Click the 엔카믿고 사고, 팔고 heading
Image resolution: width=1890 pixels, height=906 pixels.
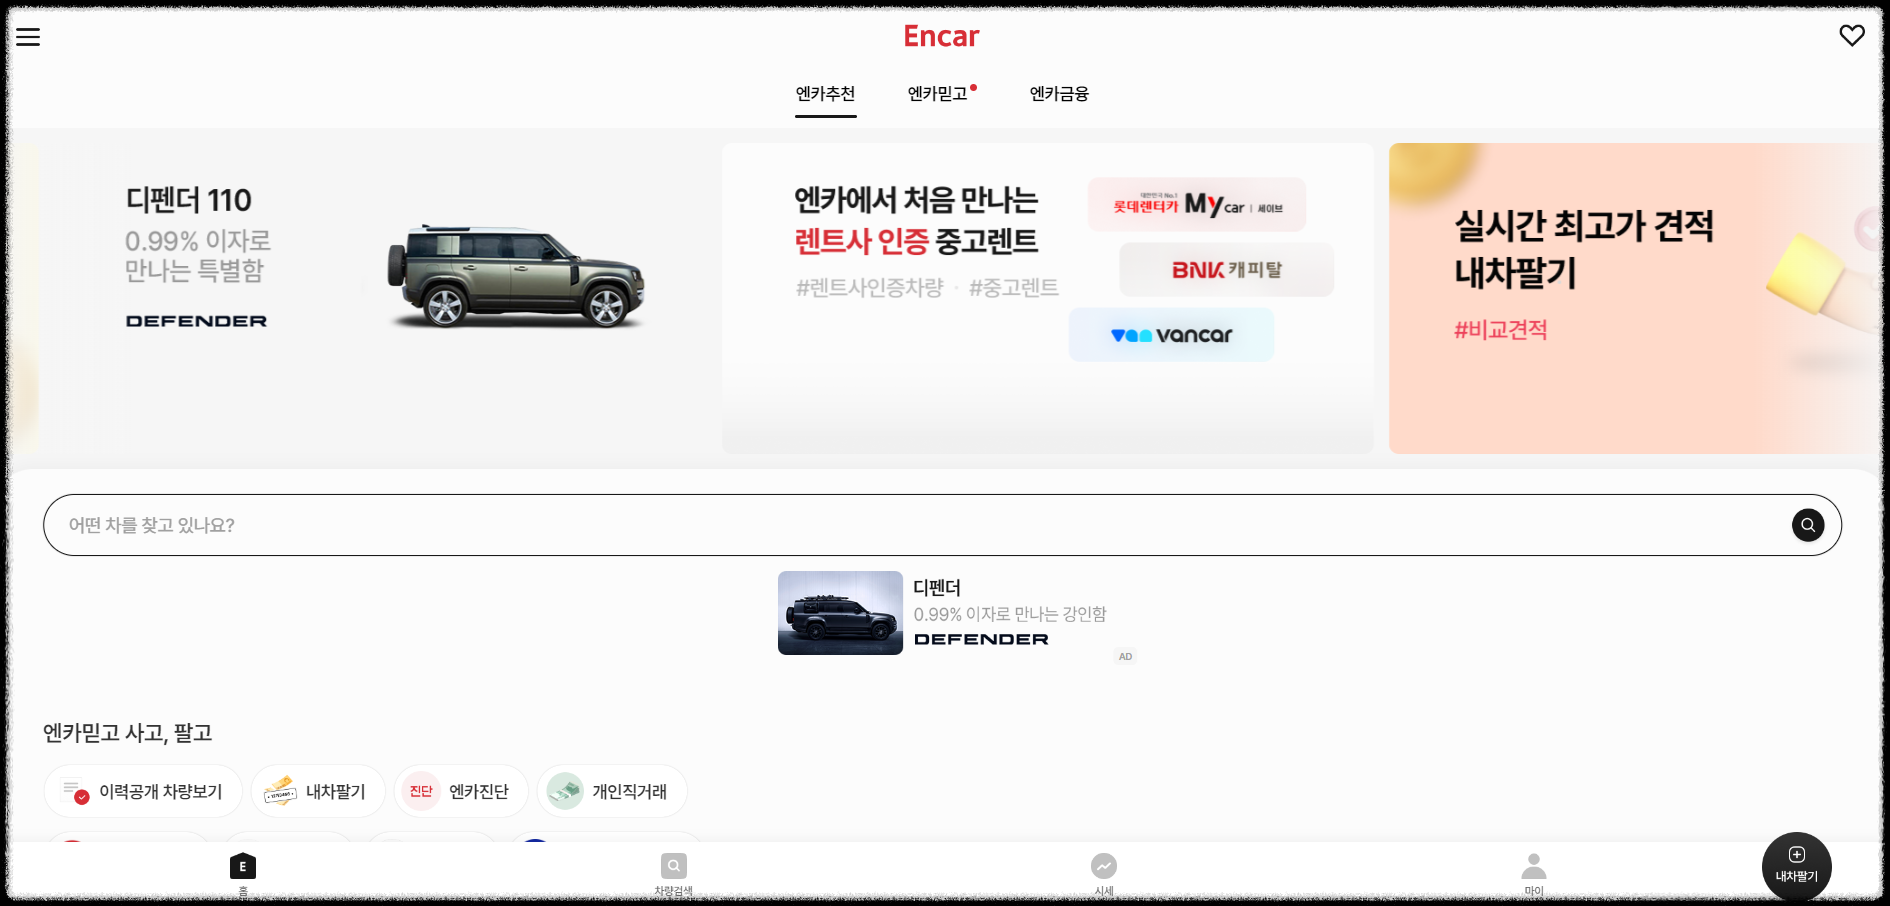point(127,733)
